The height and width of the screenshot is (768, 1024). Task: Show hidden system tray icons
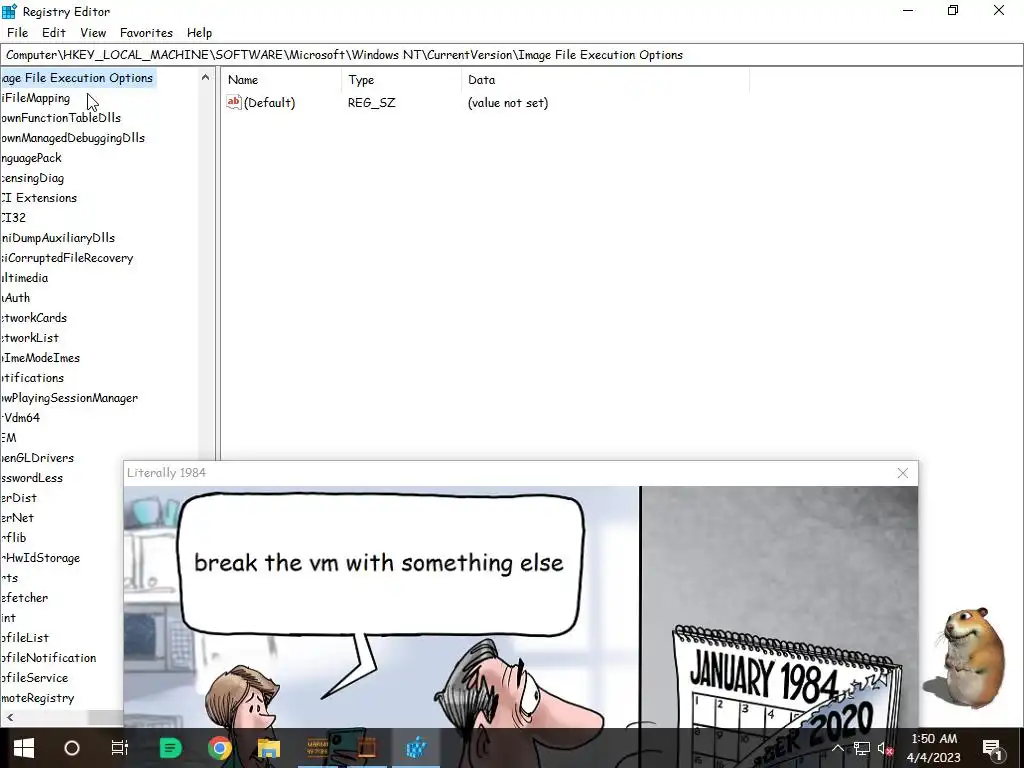[x=837, y=748]
